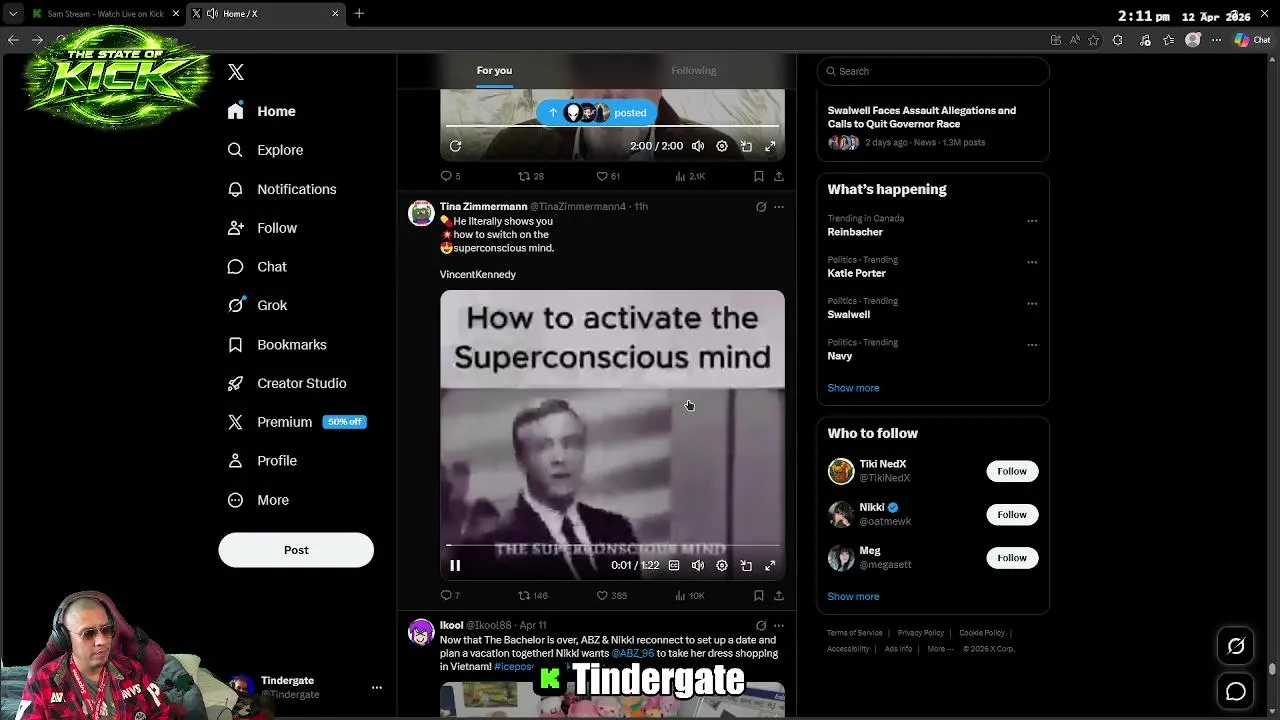Screen dimensions: 1280x720
Task: Open the @ABZ_96 mention link
Action: click(633, 653)
